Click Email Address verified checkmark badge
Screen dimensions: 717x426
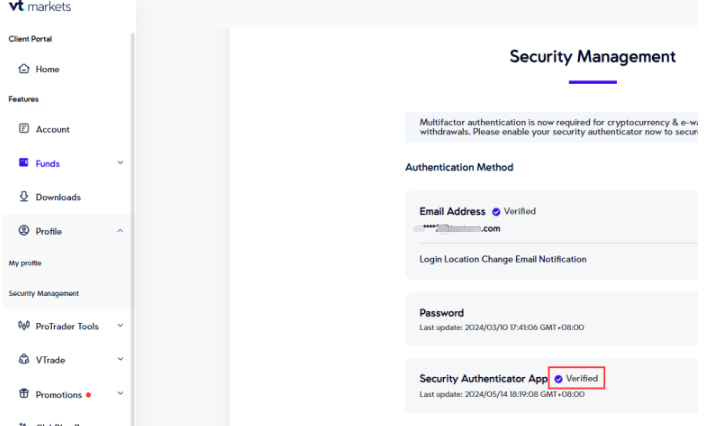[495, 212]
